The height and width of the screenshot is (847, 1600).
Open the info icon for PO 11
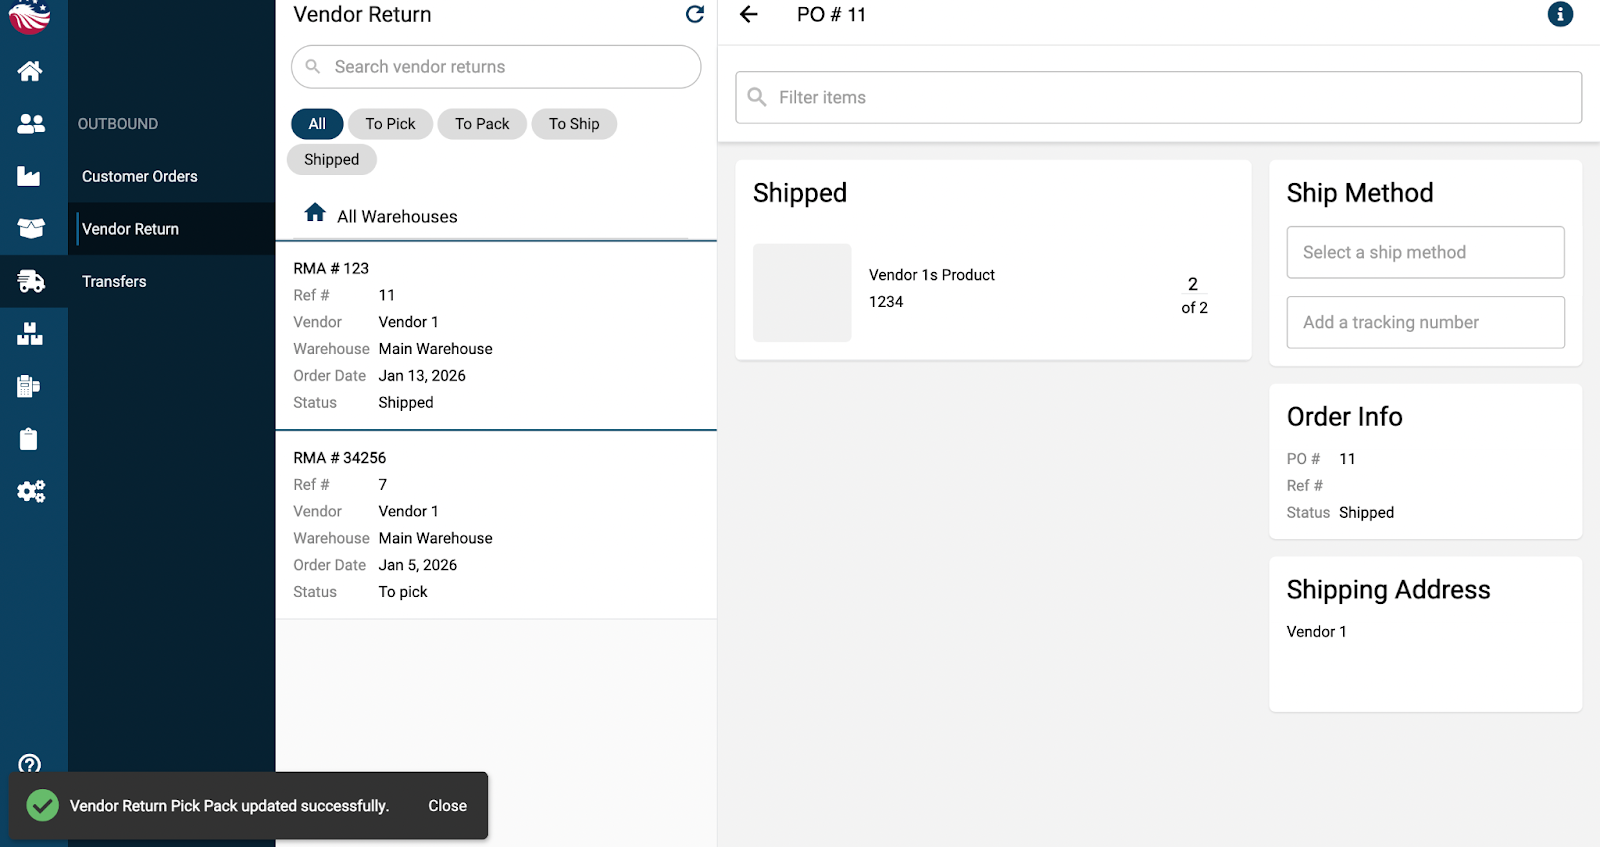click(1560, 15)
